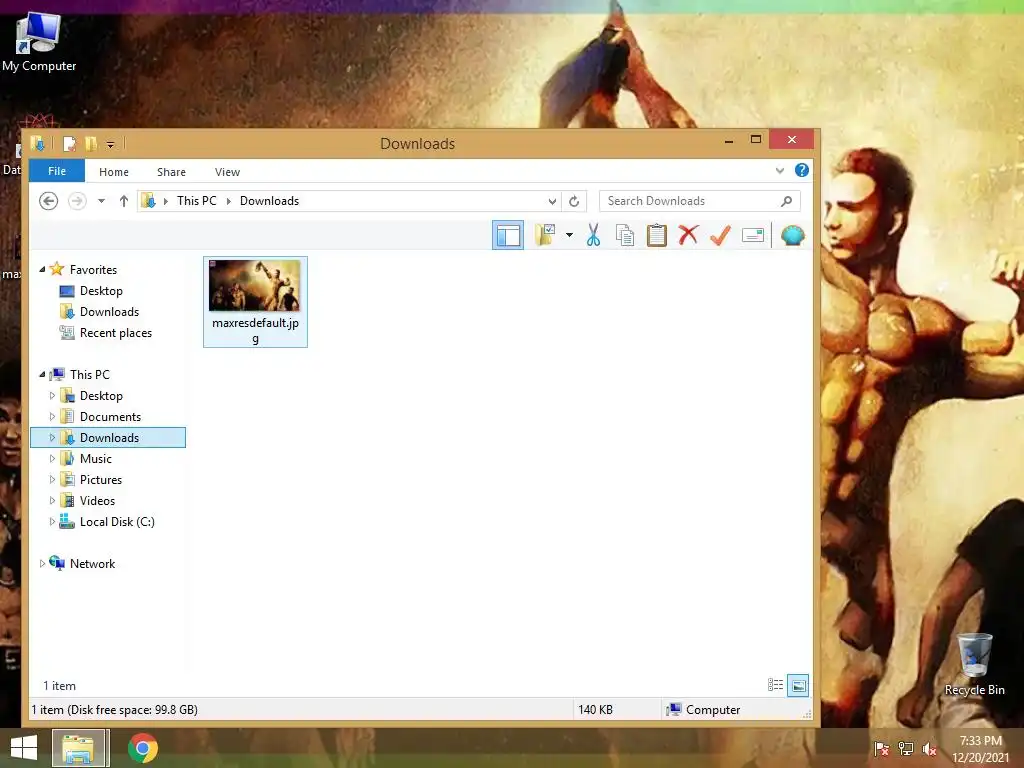The width and height of the screenshot is (1024, 768).
Task: Open Local Disk (C:) in navigation pane
Action: (x=117, y=522)
